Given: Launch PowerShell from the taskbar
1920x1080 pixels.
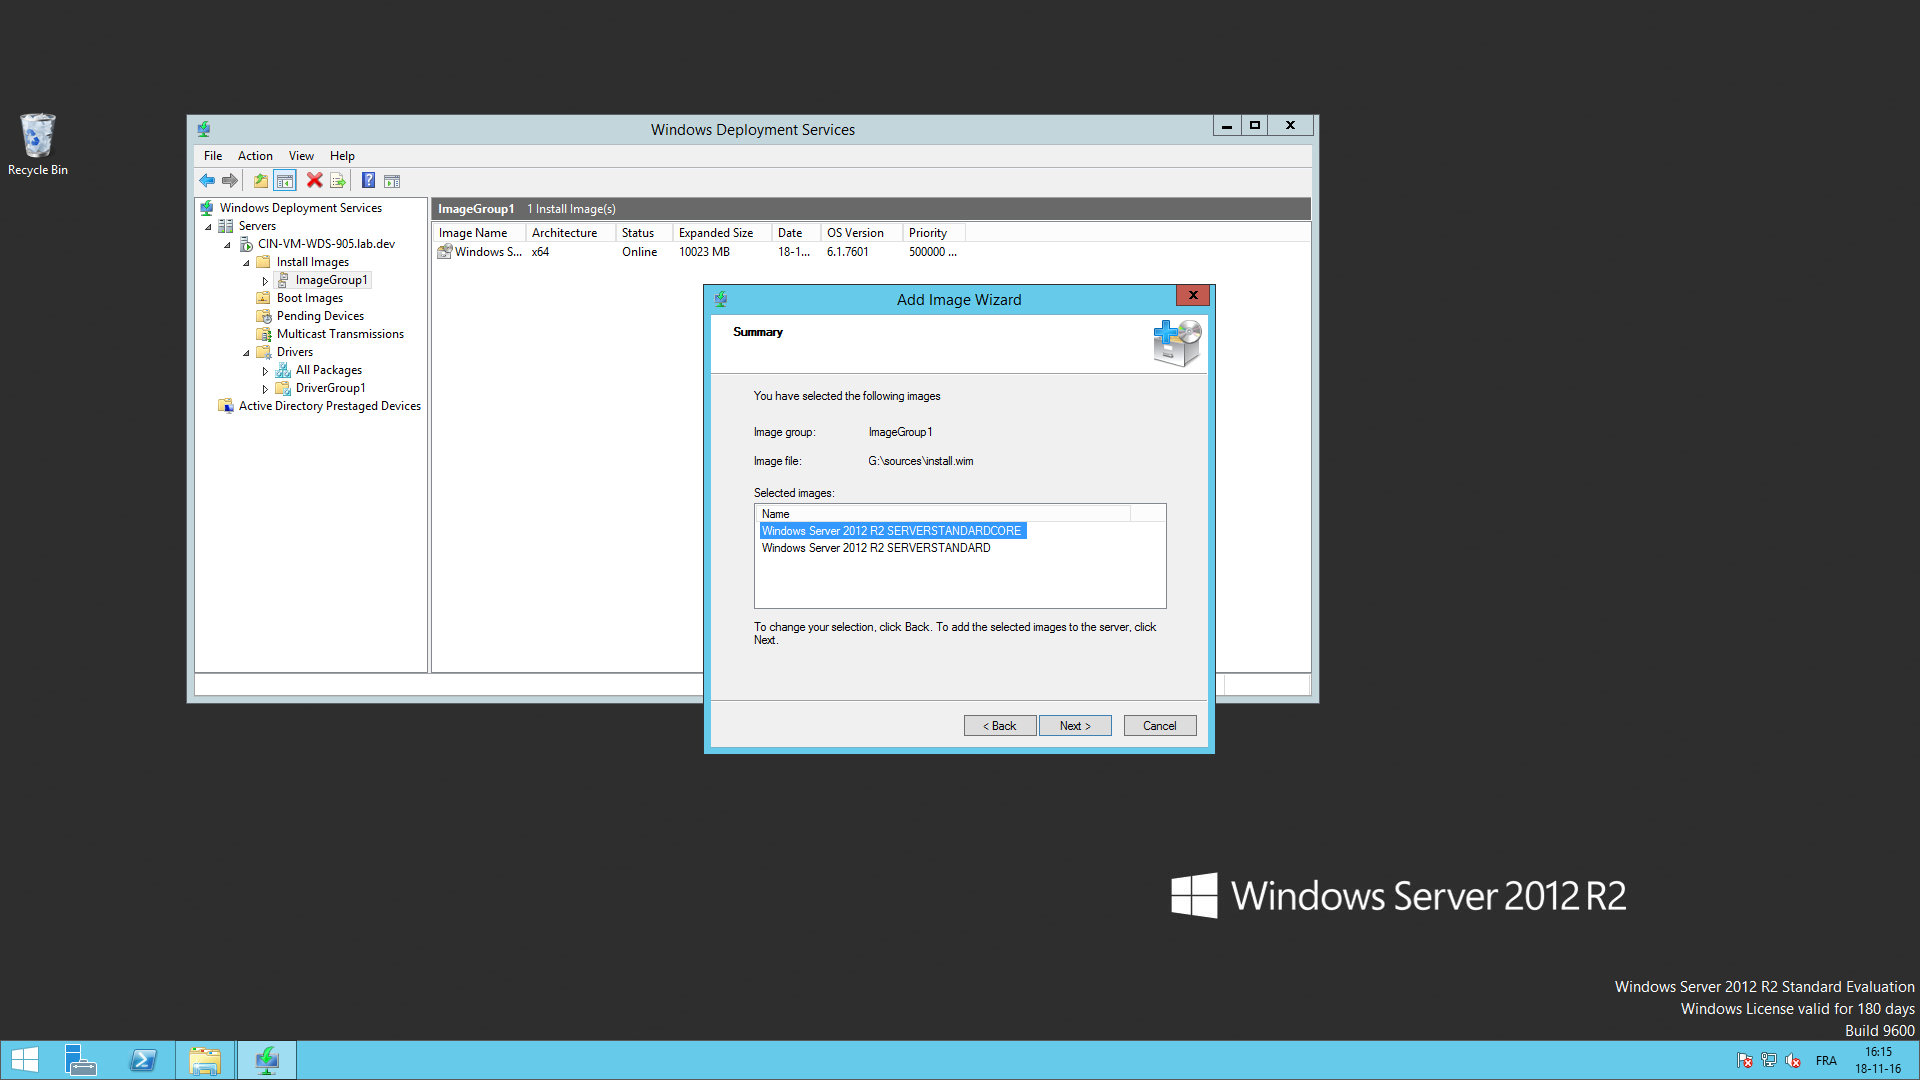Looking at the screenshot, I should pyautogui.click(x=143, y=1060).
